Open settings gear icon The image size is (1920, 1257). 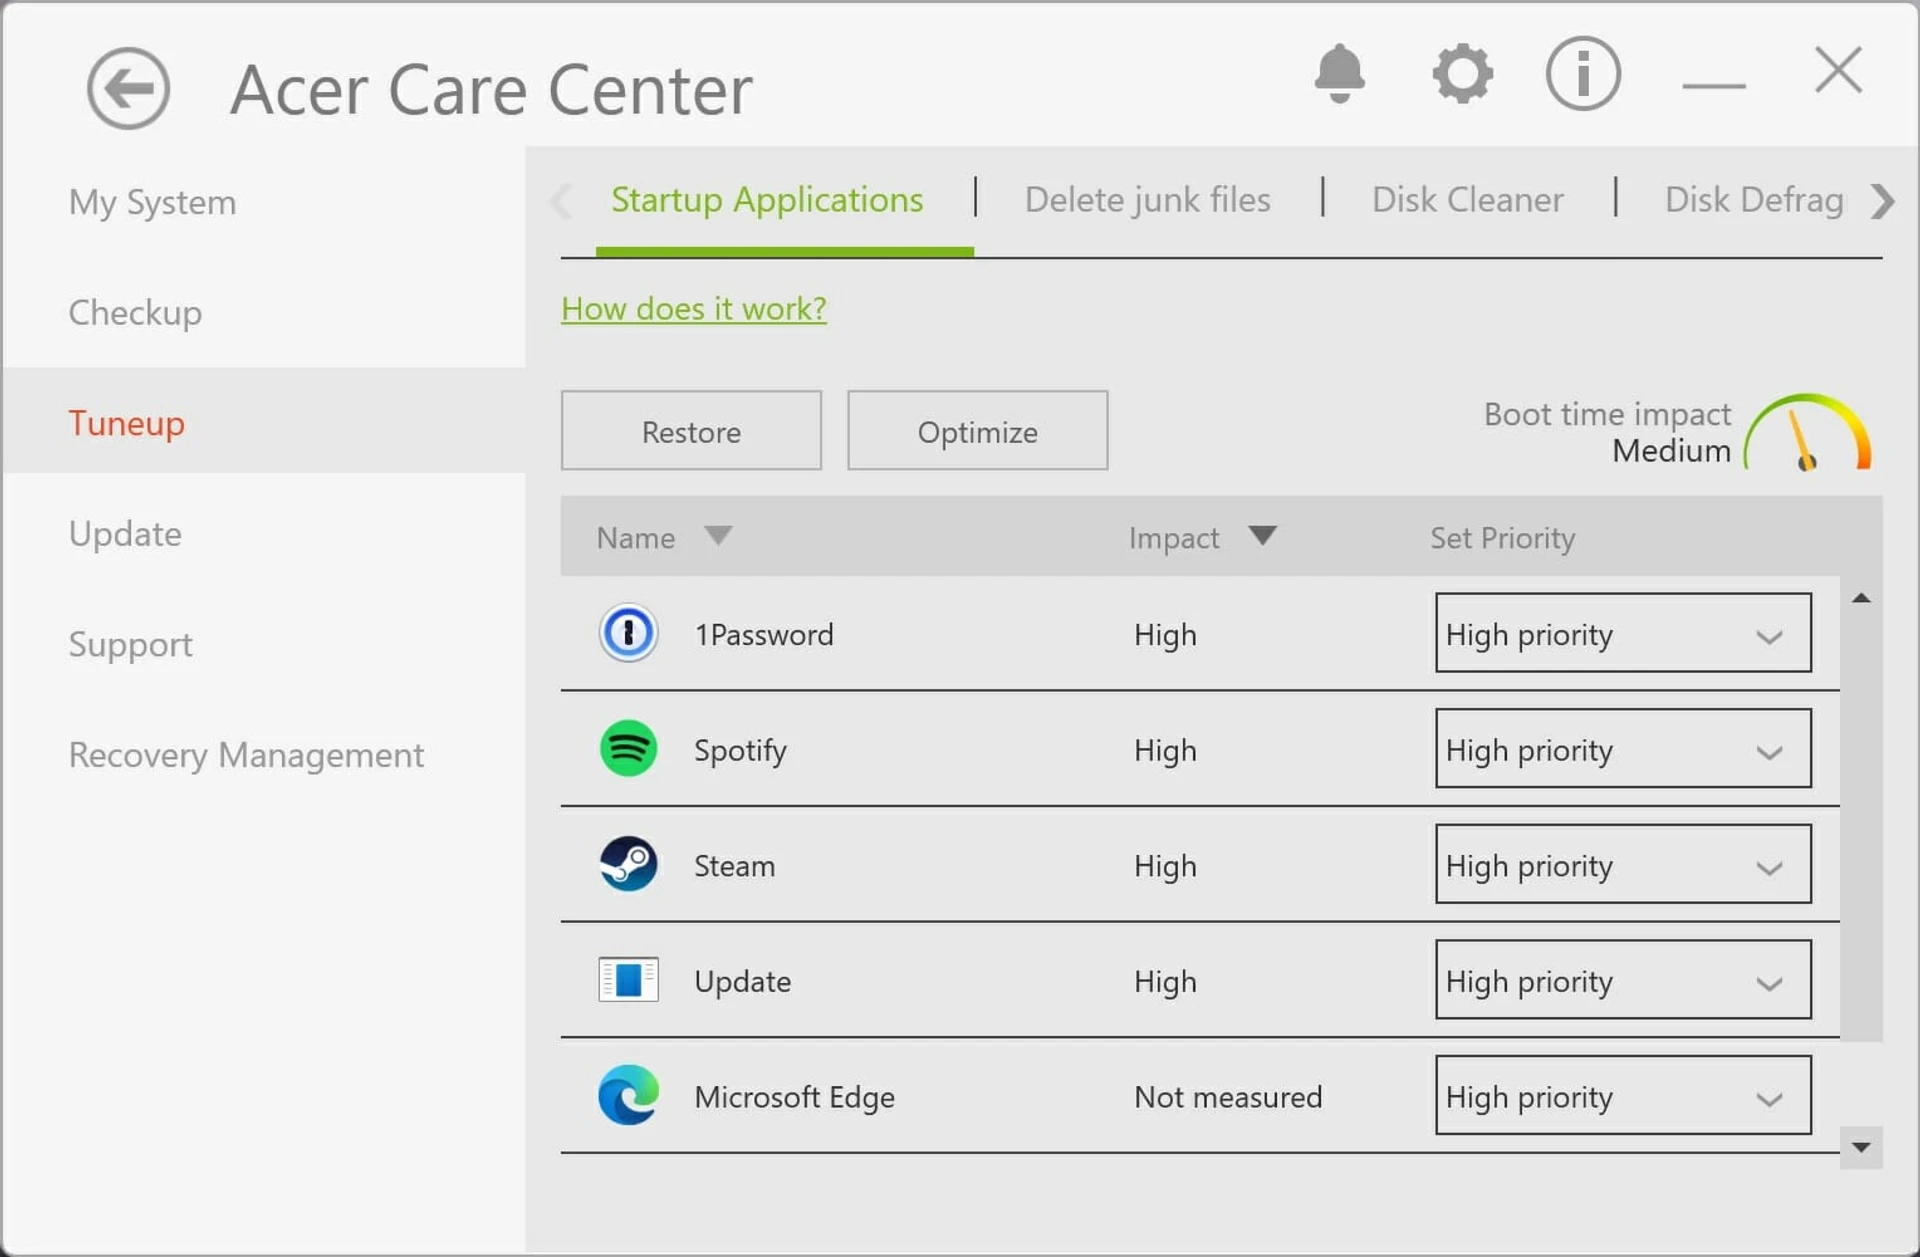1462,73
